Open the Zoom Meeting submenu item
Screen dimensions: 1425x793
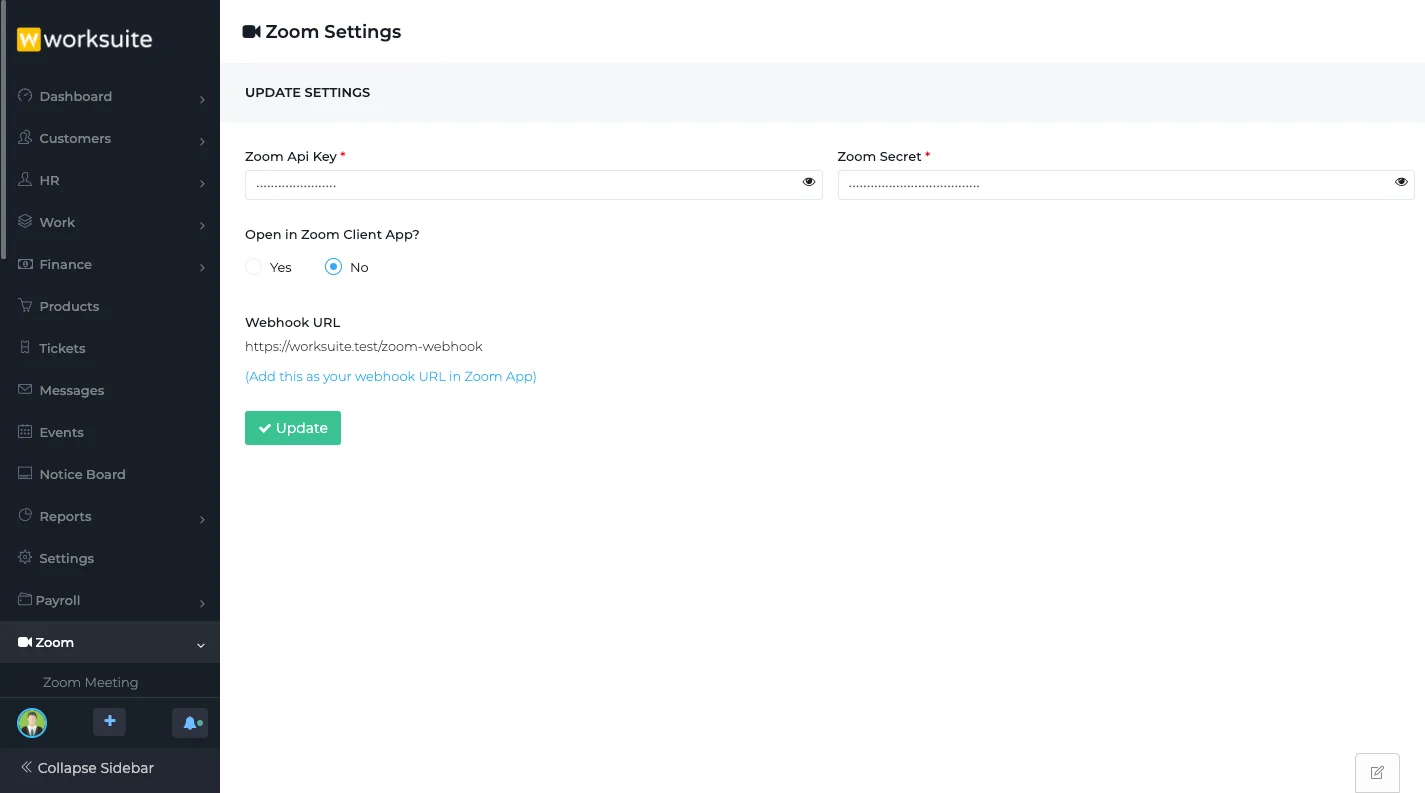(x=90, y=682)
